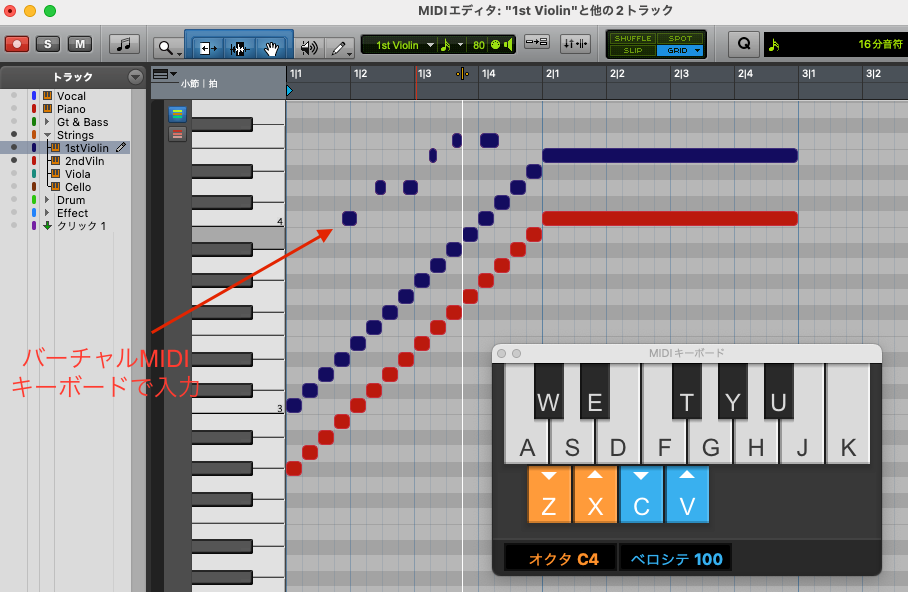
Task: Select the Grabber hand tool
Action: (x=272, y=48)
